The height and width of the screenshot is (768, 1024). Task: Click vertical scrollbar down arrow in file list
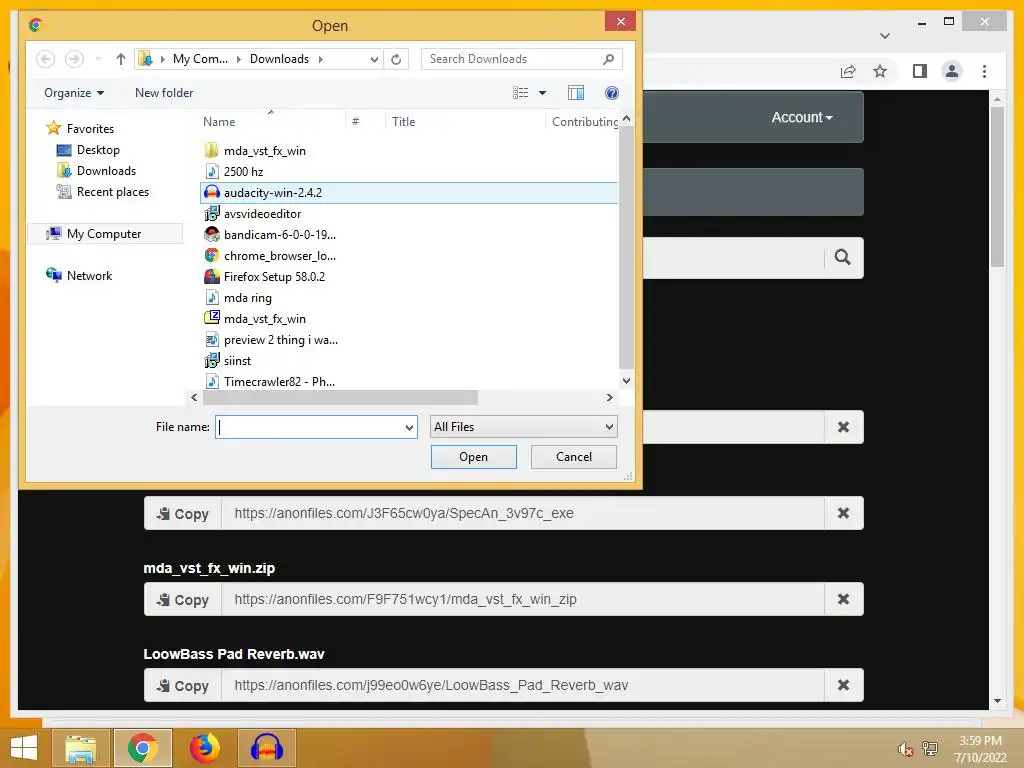coord(626,381)
